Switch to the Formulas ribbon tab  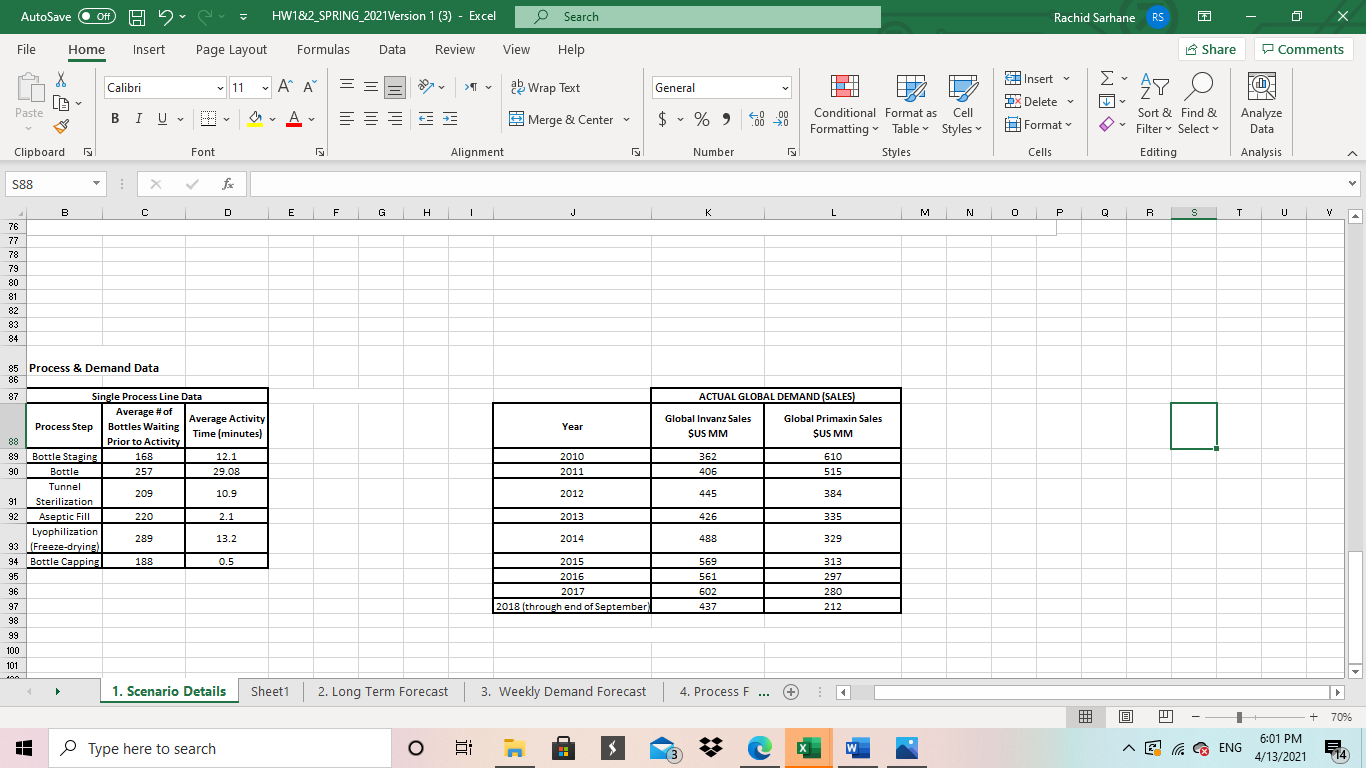pyautogui.click(x=323, y=49)
